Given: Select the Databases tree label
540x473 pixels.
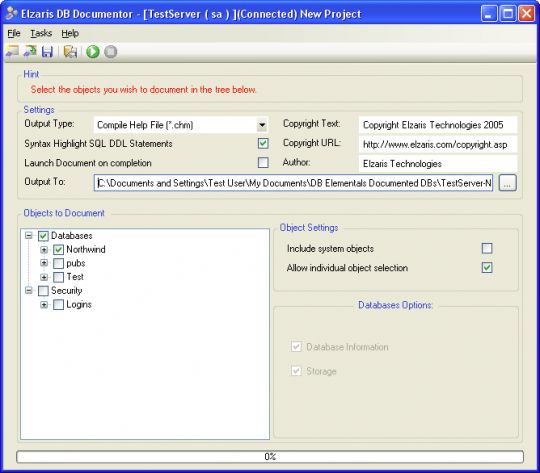Looking at the screenshot, I should coord(72,236).
